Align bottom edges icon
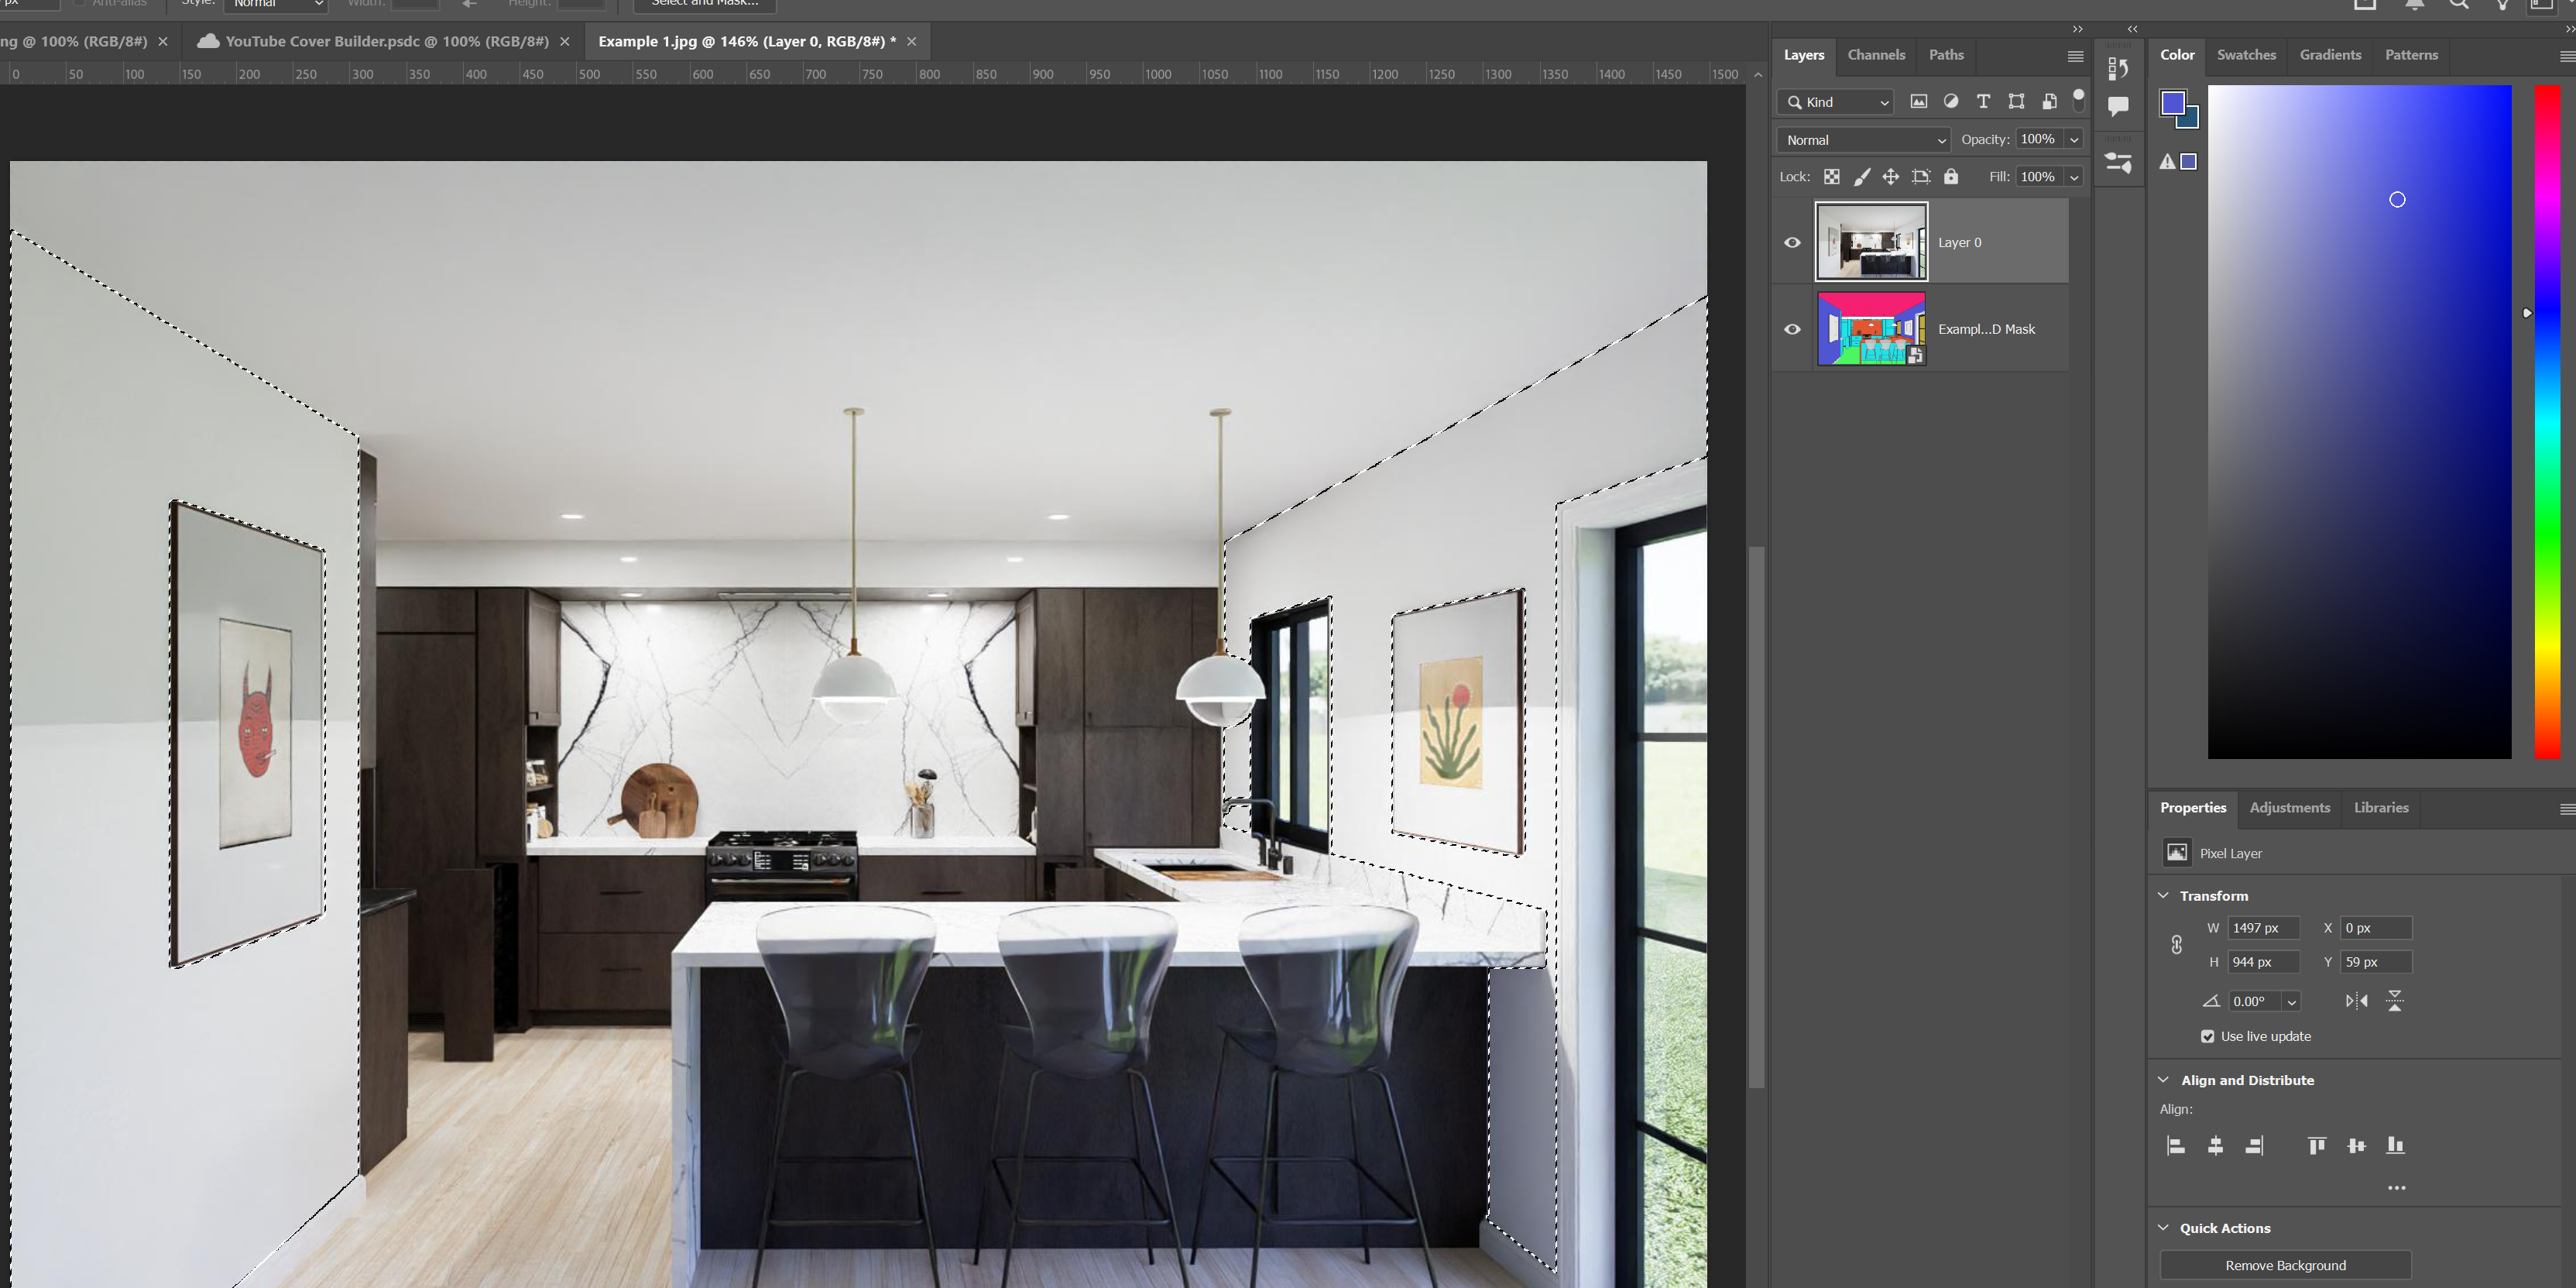This screenshot has width=2576, height=1288. (2395, 1146)
